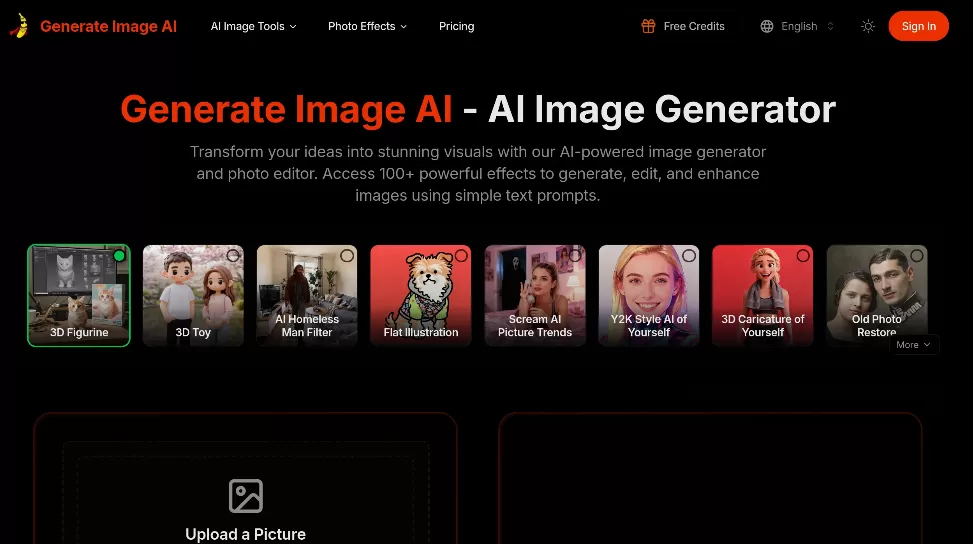This screenshot has height=544, width=973.
Task: Choose the AI Homeless Man Filter thumbnail
Action: (x=307, y=295)
